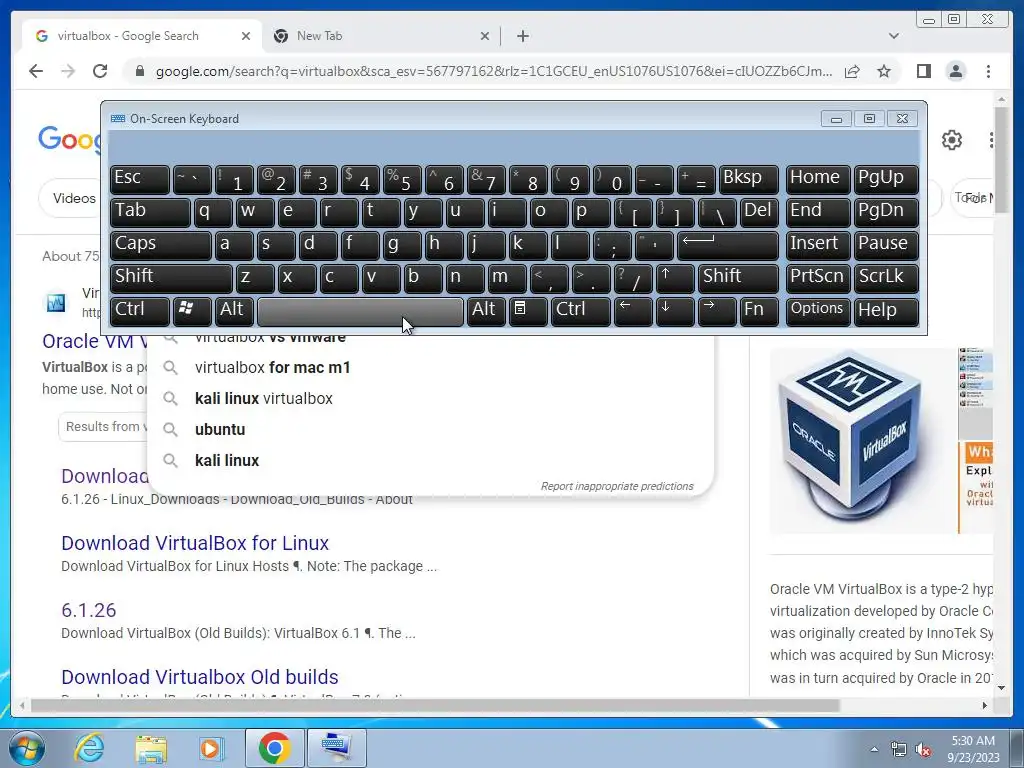Reload the Google search page

point(100,71)
